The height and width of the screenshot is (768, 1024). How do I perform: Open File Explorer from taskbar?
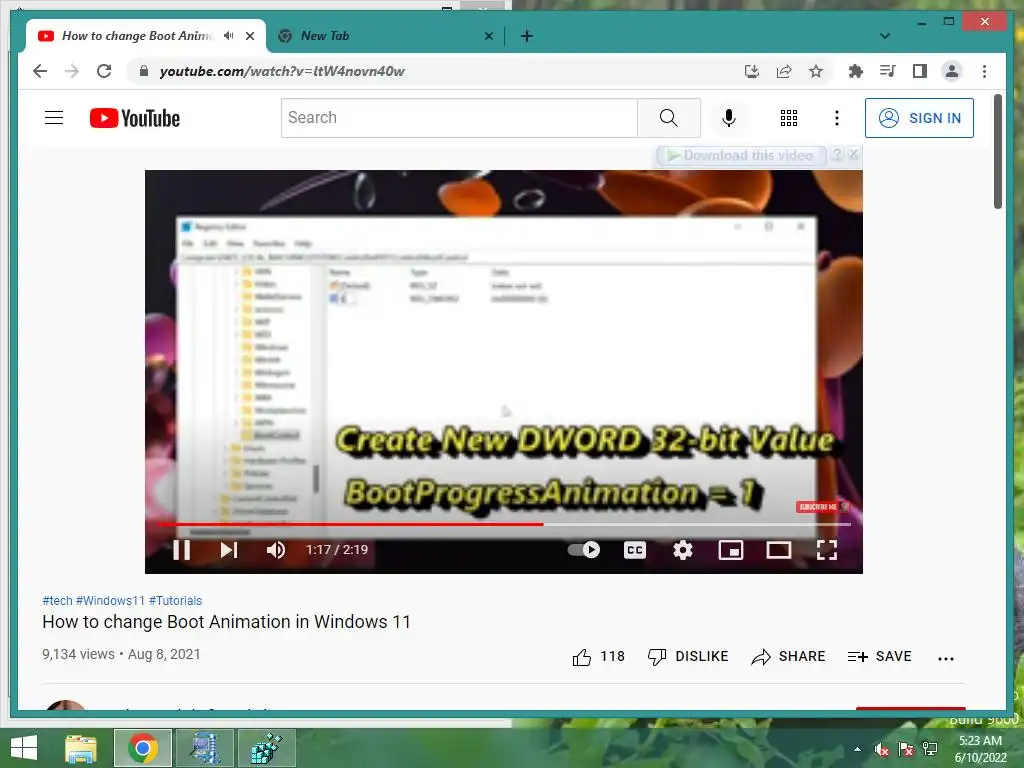[81, 748]
